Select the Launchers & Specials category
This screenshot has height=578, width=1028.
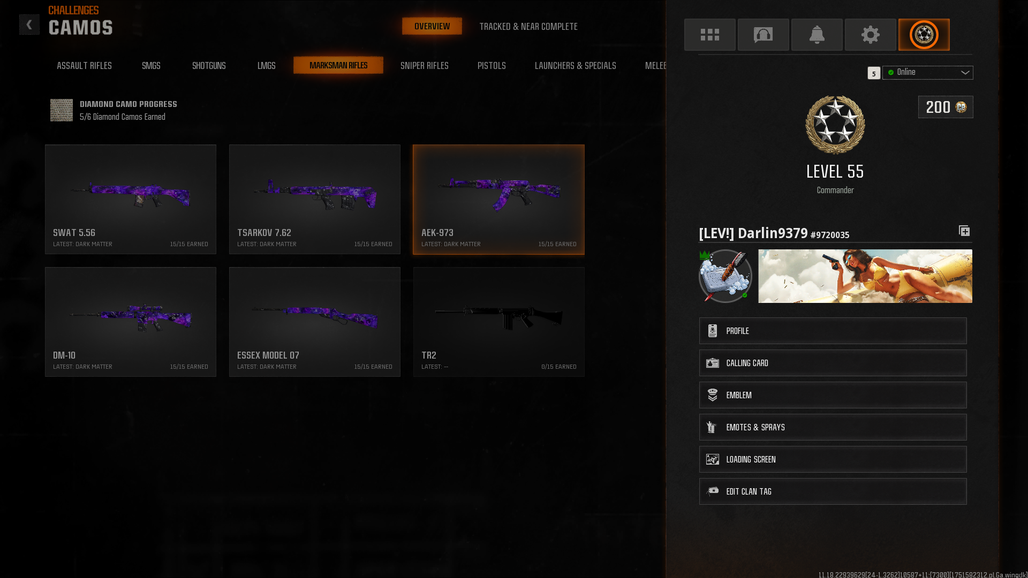pos(575,66)
